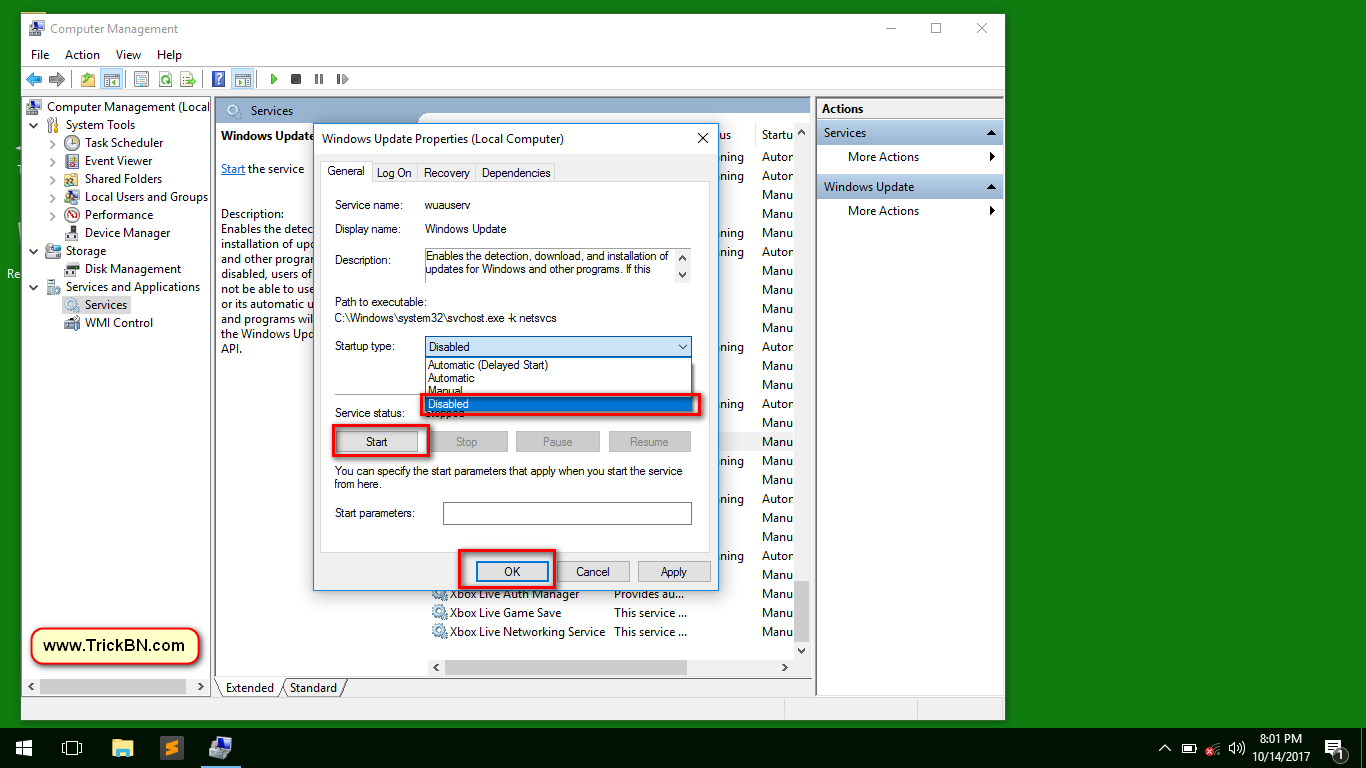Click the volume icon in system tray
Viewport: 1366px width, 768px height.
tap(1236, 748)
